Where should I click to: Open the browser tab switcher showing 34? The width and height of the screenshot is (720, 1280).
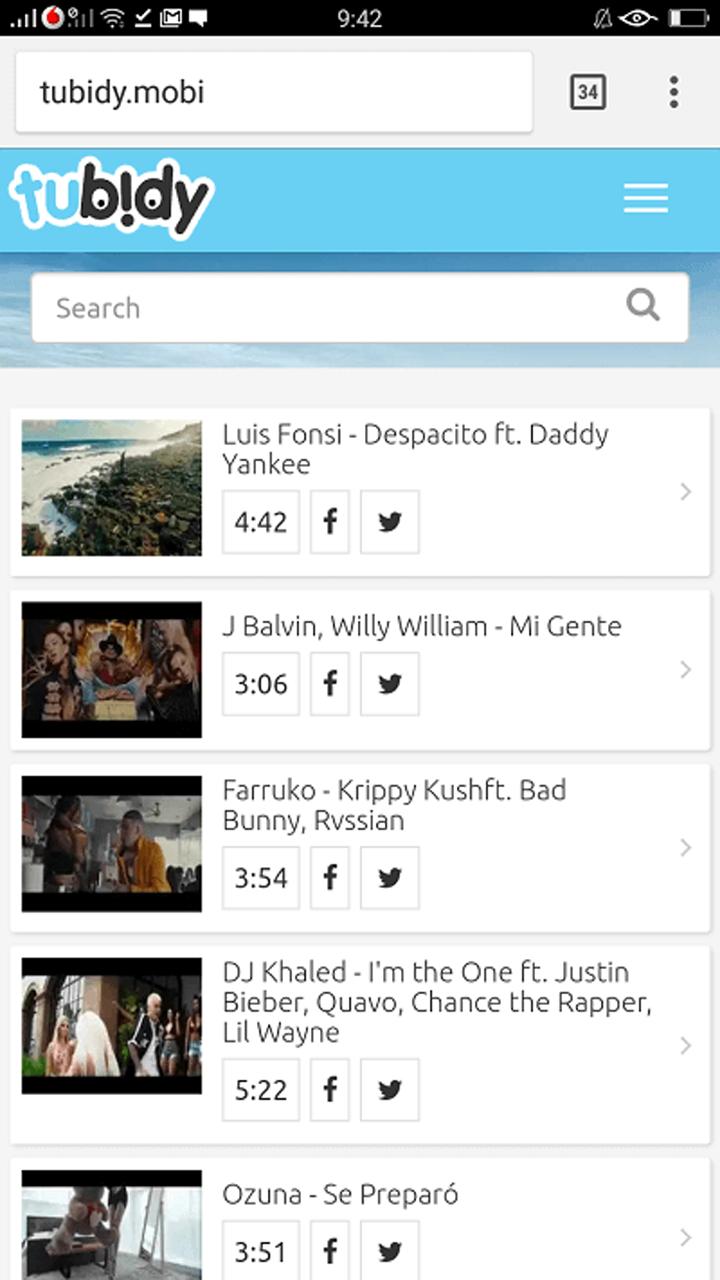point(587,92)
